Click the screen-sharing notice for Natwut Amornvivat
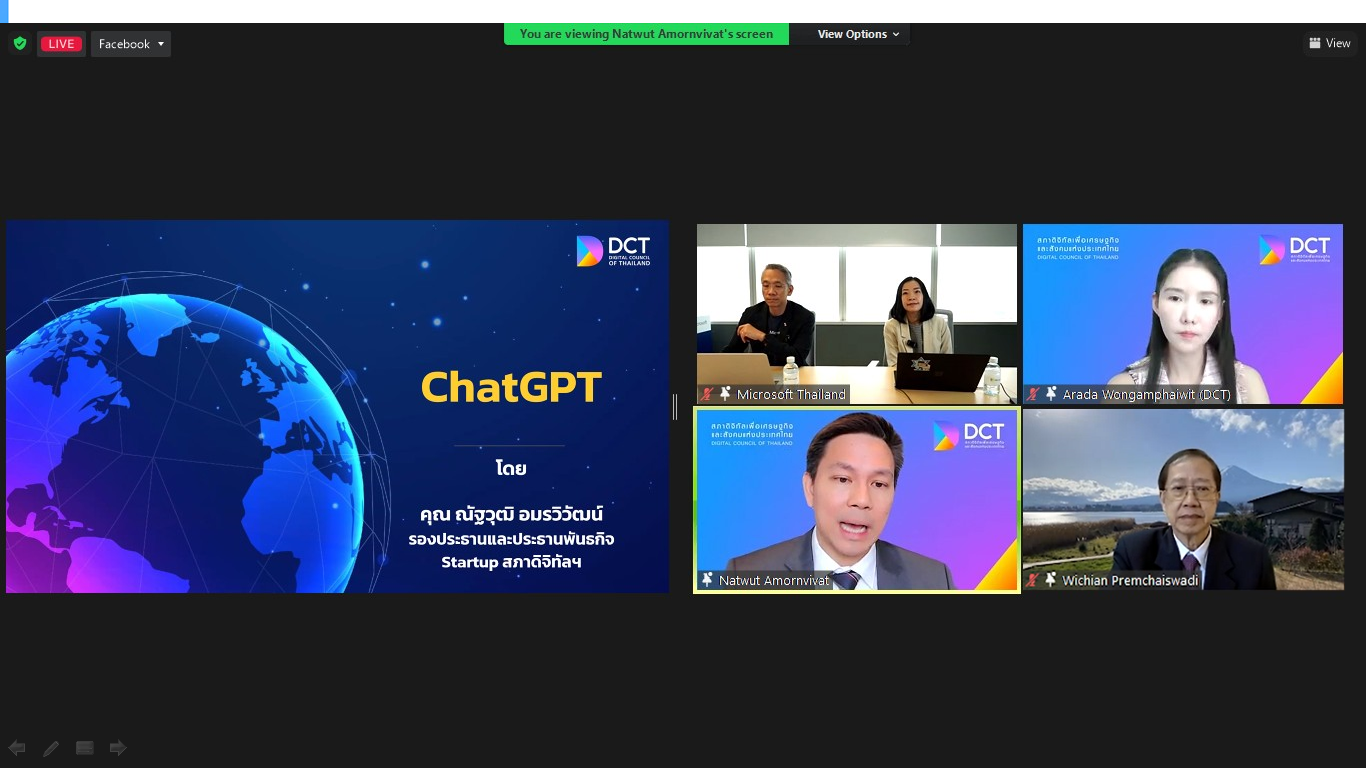The image size is (1366, 768). tap(646, 34)
